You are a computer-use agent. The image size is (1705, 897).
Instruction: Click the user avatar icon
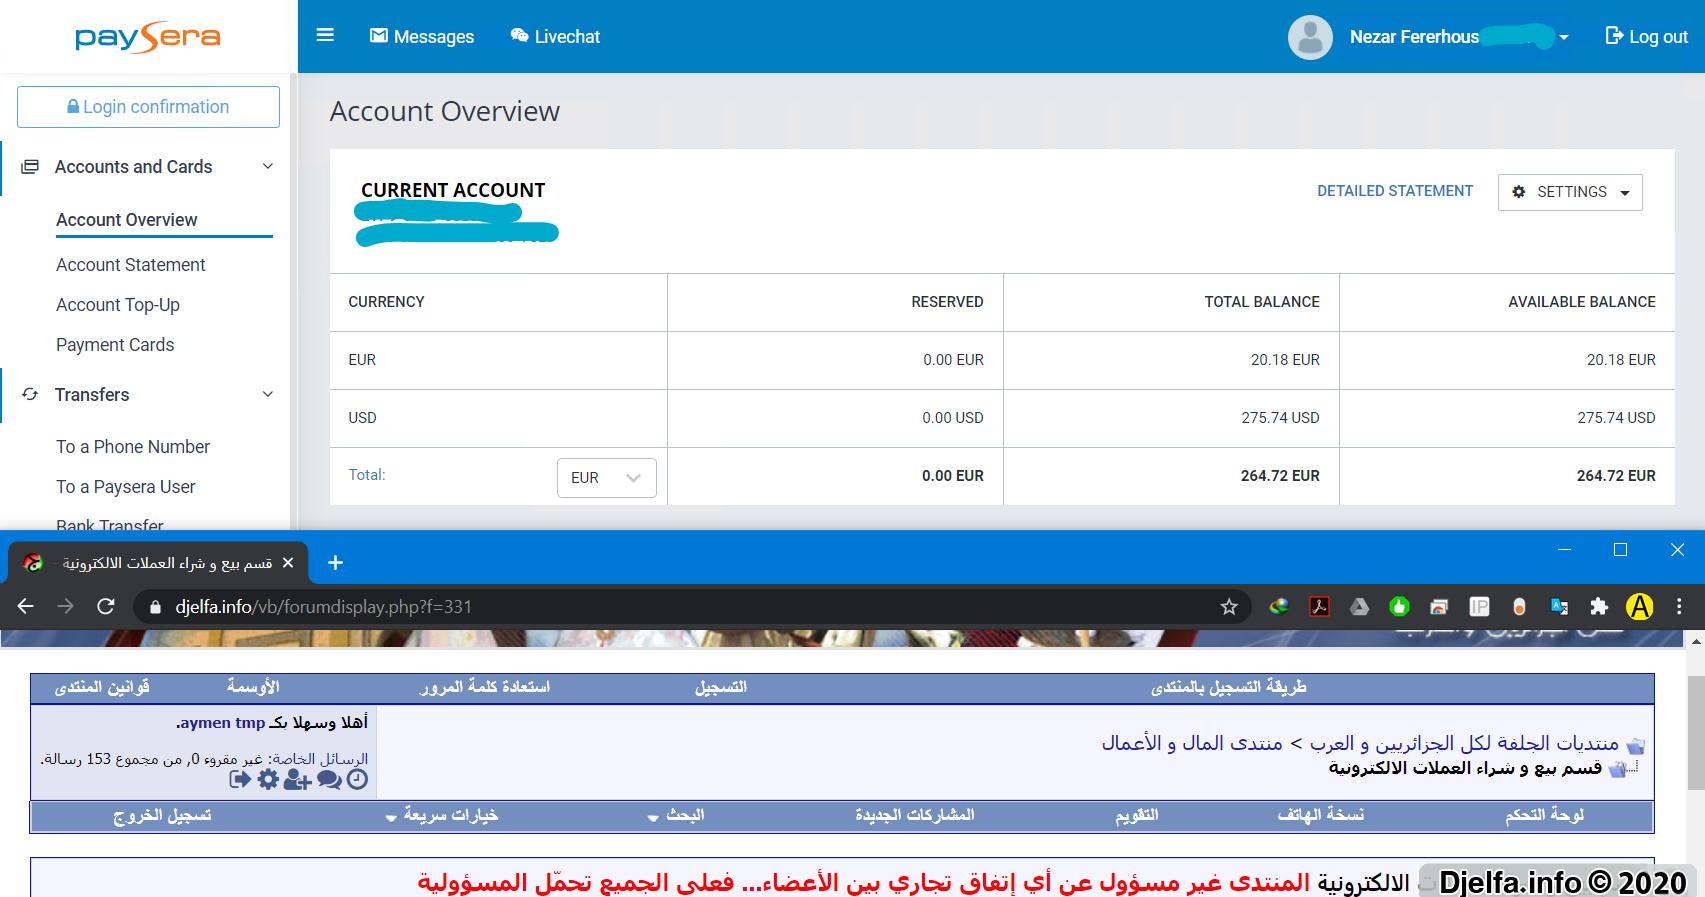1310,37
